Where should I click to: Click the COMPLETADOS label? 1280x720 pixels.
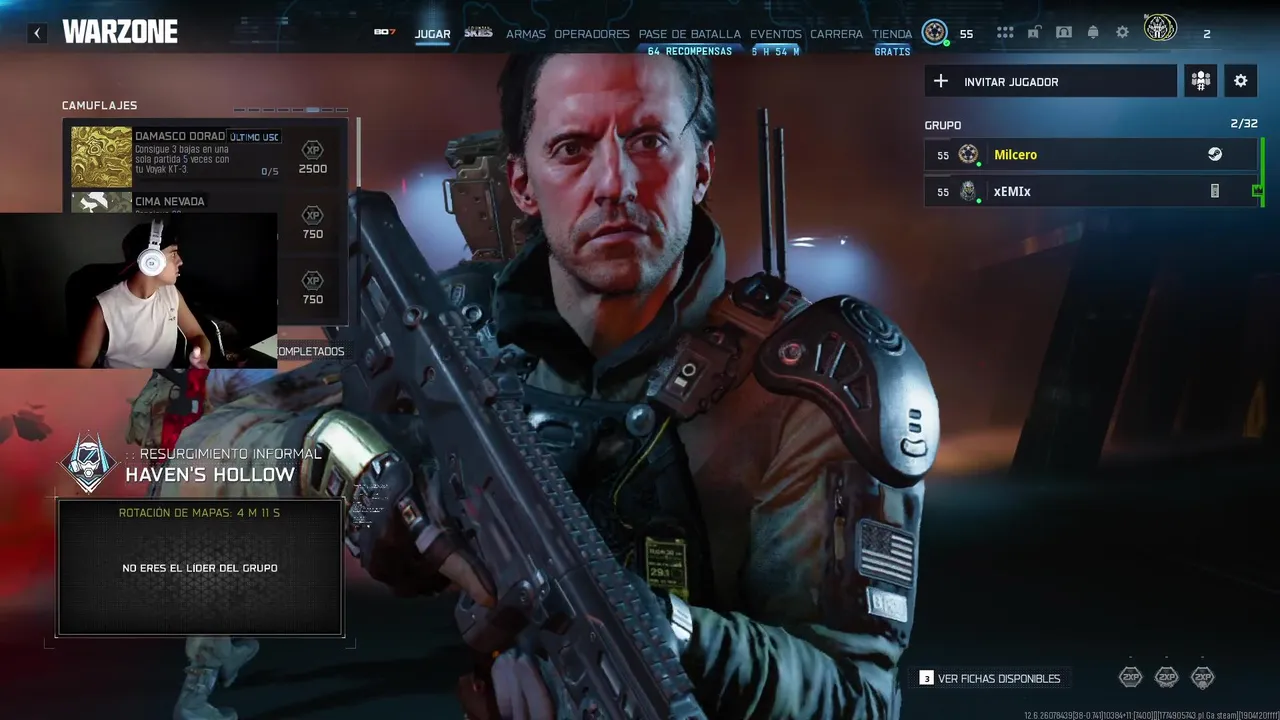coord(311,352)
